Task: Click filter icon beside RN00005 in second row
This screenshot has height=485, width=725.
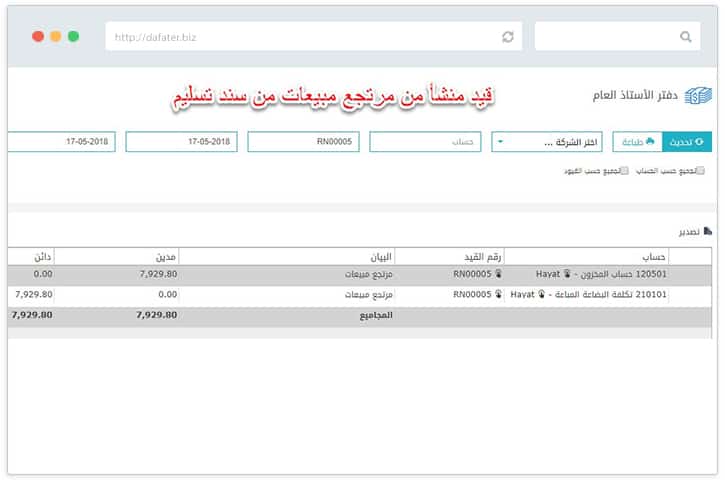Action: coord(499,295)
